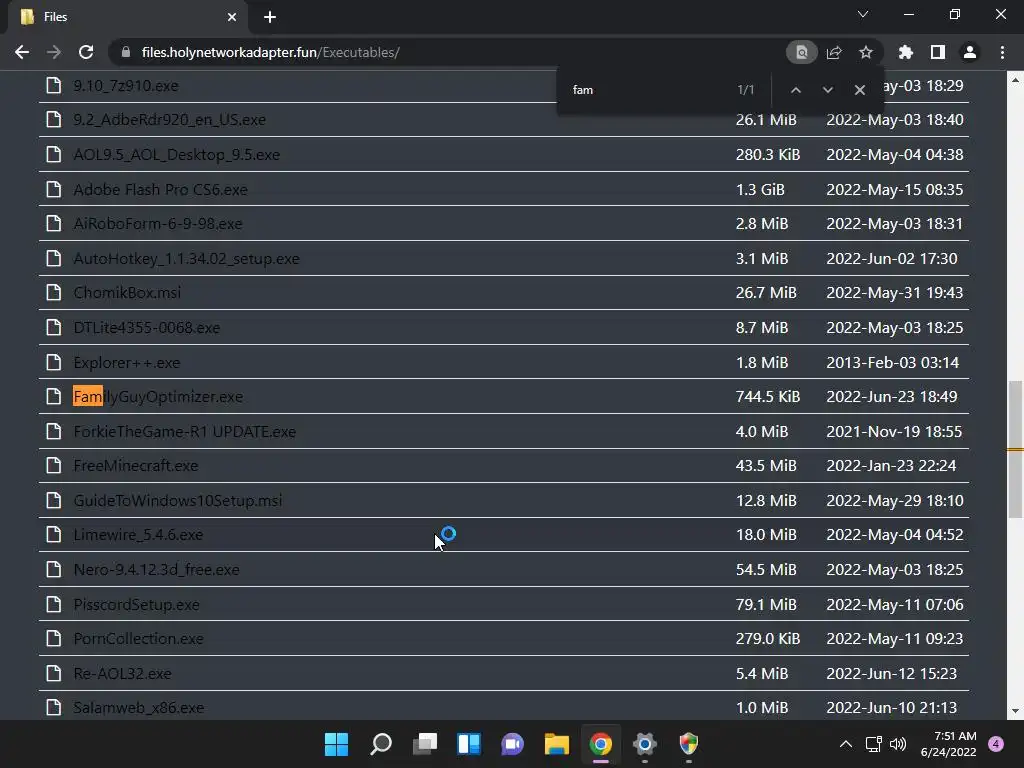Viewport: 1024px width, 768px height.
Task: Open Windows taskbar Search
Action: coord(381,744)
